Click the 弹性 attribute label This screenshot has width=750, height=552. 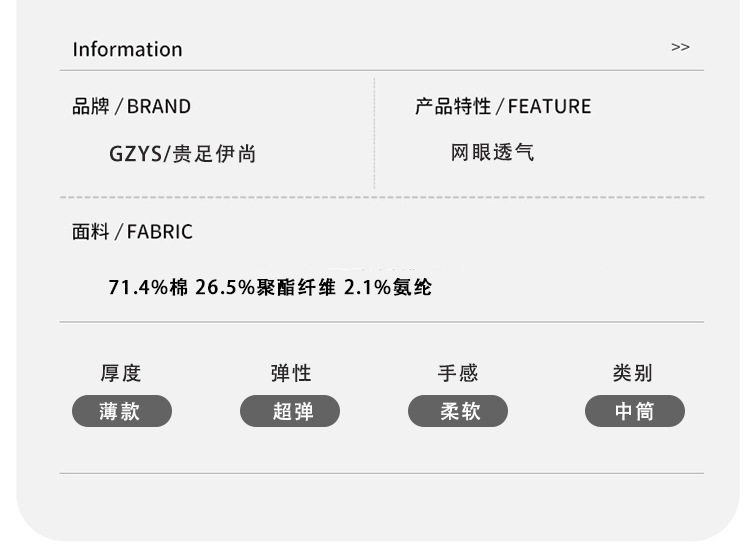pyautogui.click(x=291, y=373)
